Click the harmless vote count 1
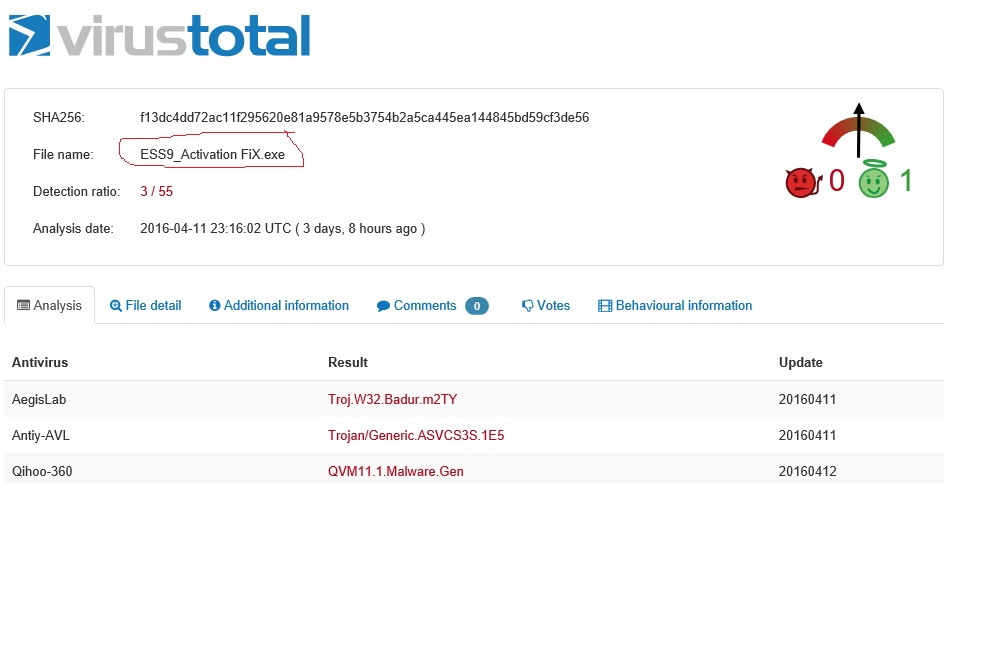985x667 pixels. (x=906, y=181)
